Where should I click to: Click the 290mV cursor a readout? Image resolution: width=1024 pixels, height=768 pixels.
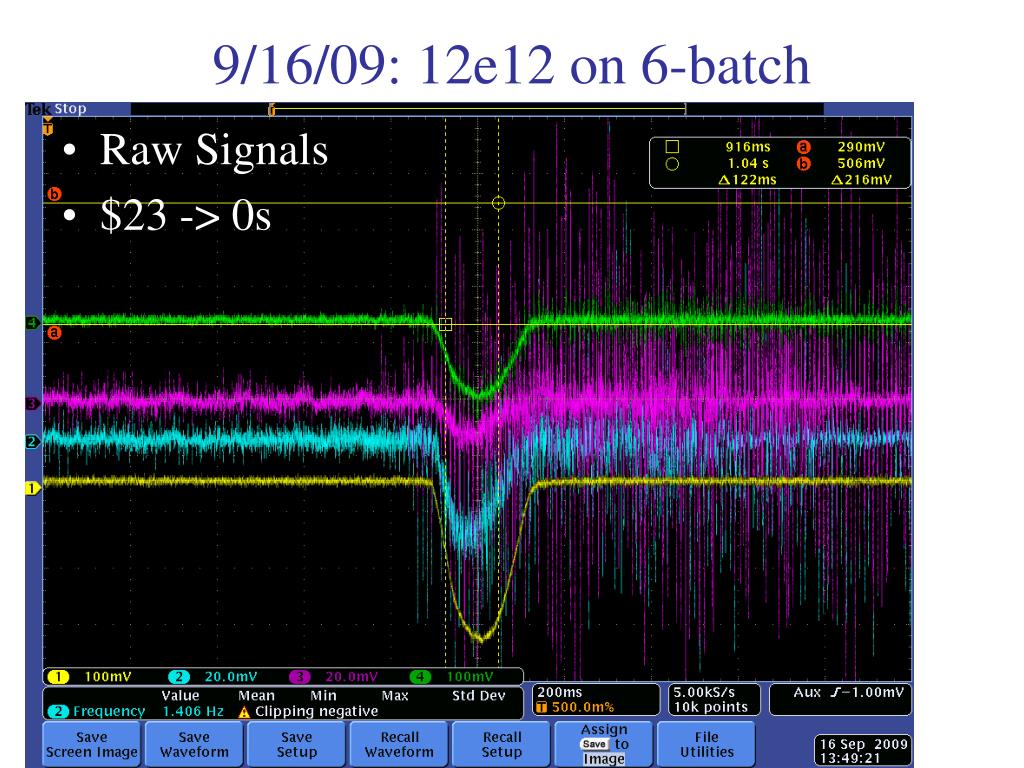pos(861,147)
